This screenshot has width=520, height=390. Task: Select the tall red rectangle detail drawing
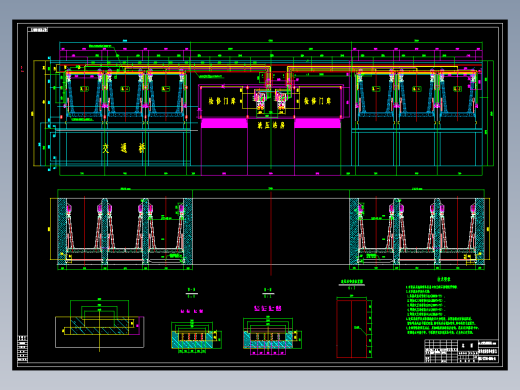[352, 329]
